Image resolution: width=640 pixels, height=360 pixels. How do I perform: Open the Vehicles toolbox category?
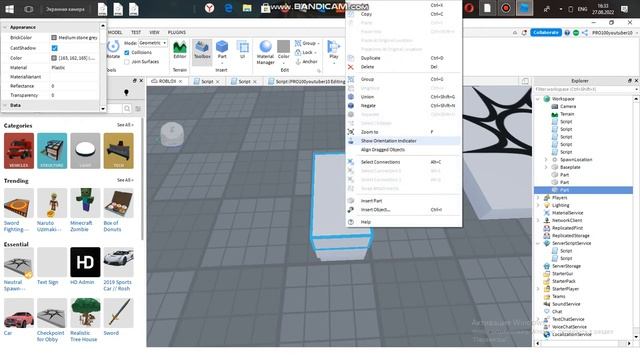(x=19, y=151)
